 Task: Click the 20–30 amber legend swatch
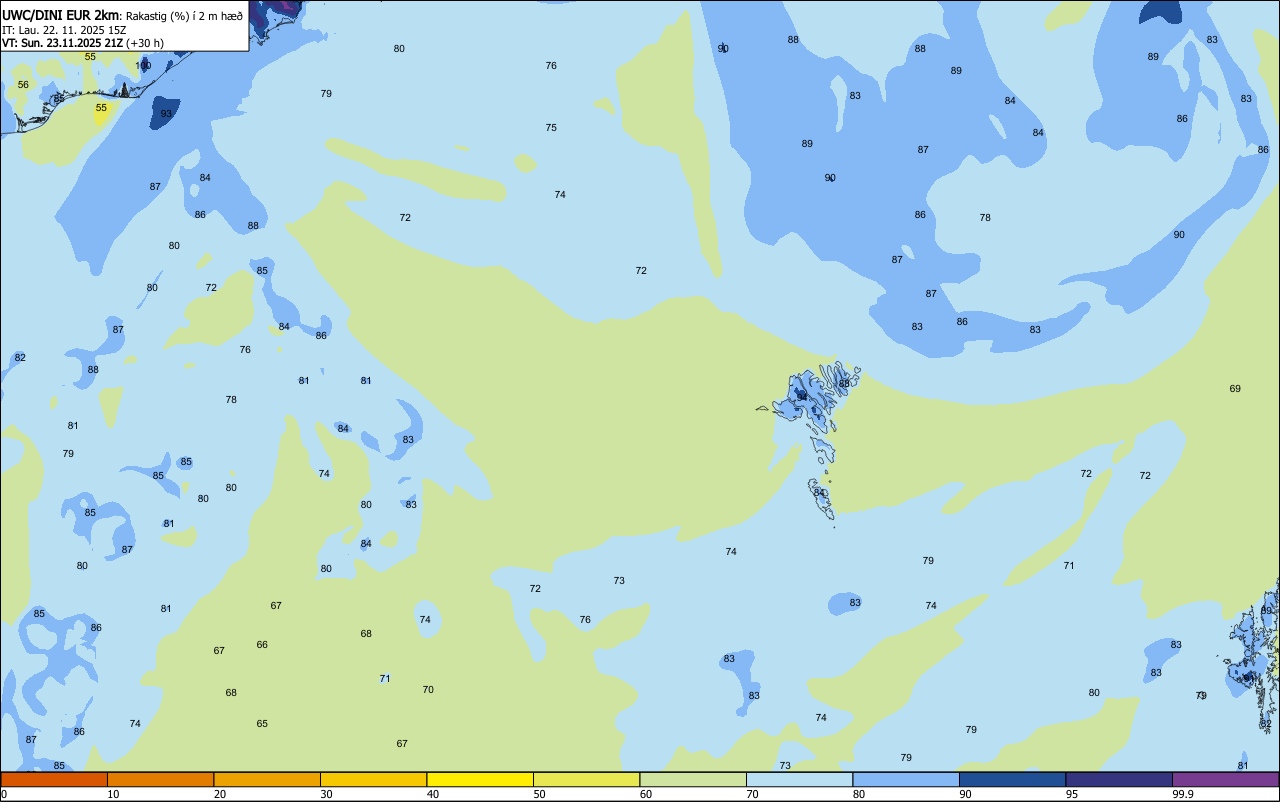pos(267,779)
